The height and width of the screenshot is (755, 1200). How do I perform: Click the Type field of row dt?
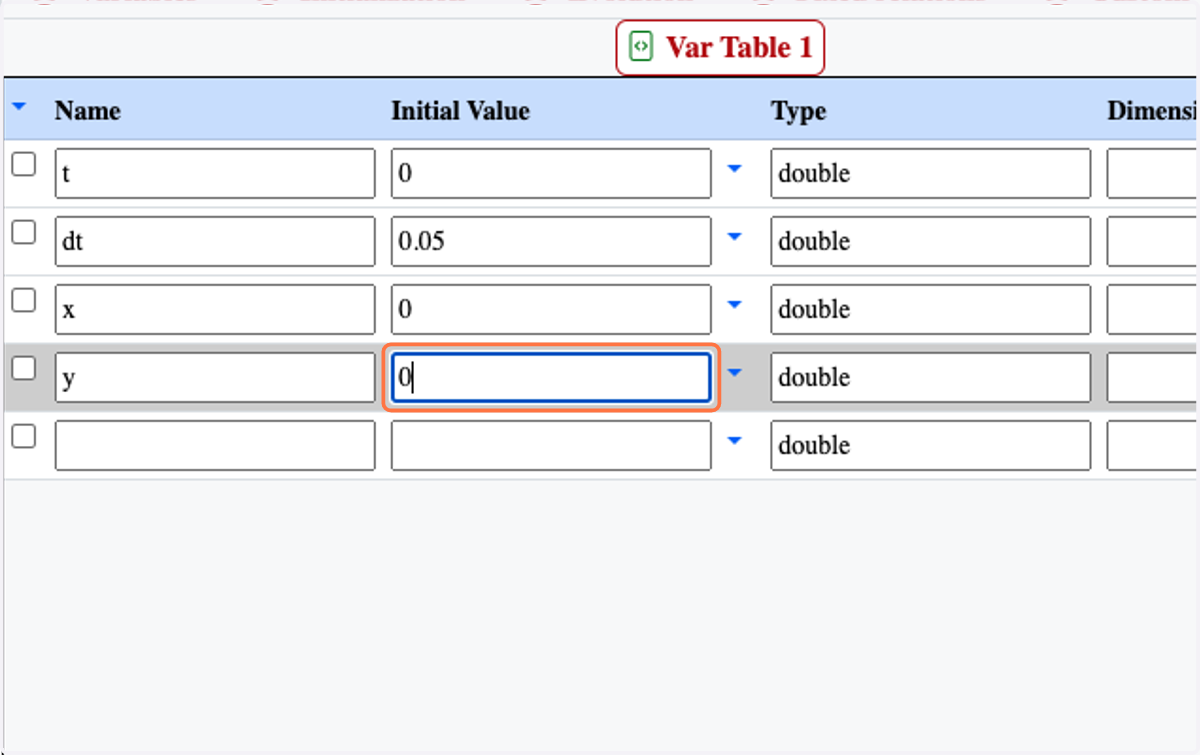click(x=931, y=242)
